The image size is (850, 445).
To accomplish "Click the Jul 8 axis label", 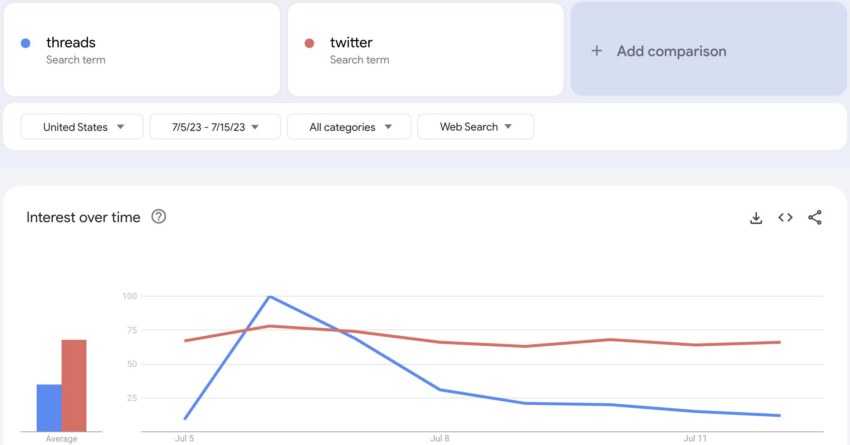I will (439, 438).
